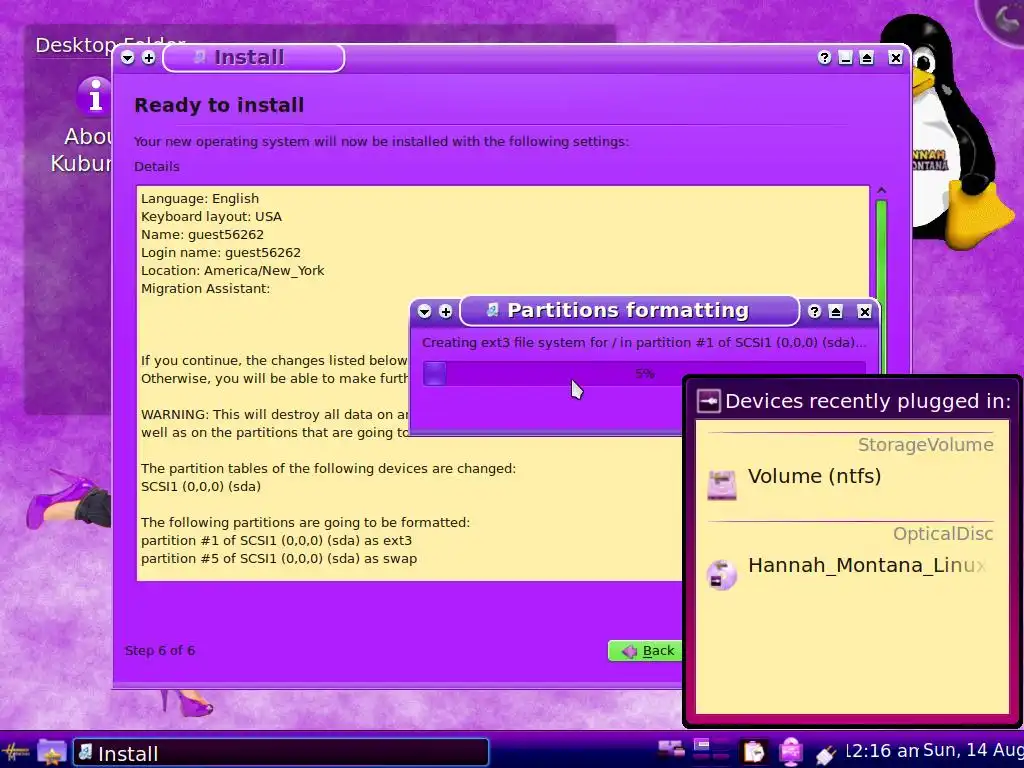Open the About Kubuntu info desktop icon
The width and height of the screenshot is (1024, 768).
(x=95, y=95)
